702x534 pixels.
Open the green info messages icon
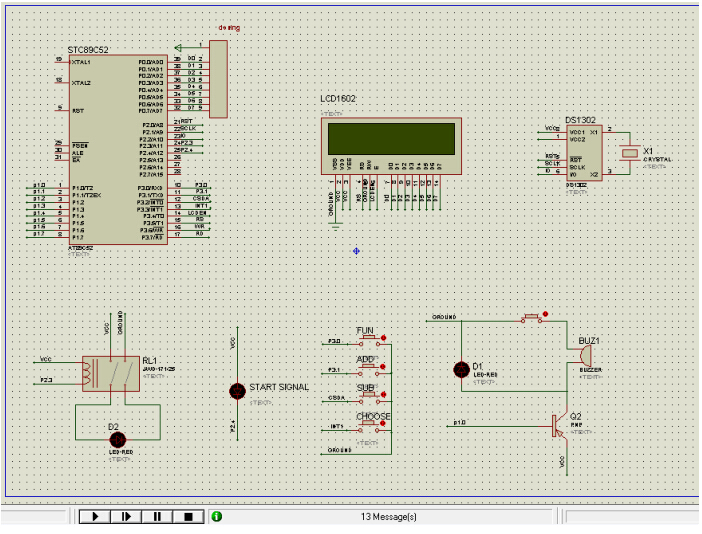216,517
